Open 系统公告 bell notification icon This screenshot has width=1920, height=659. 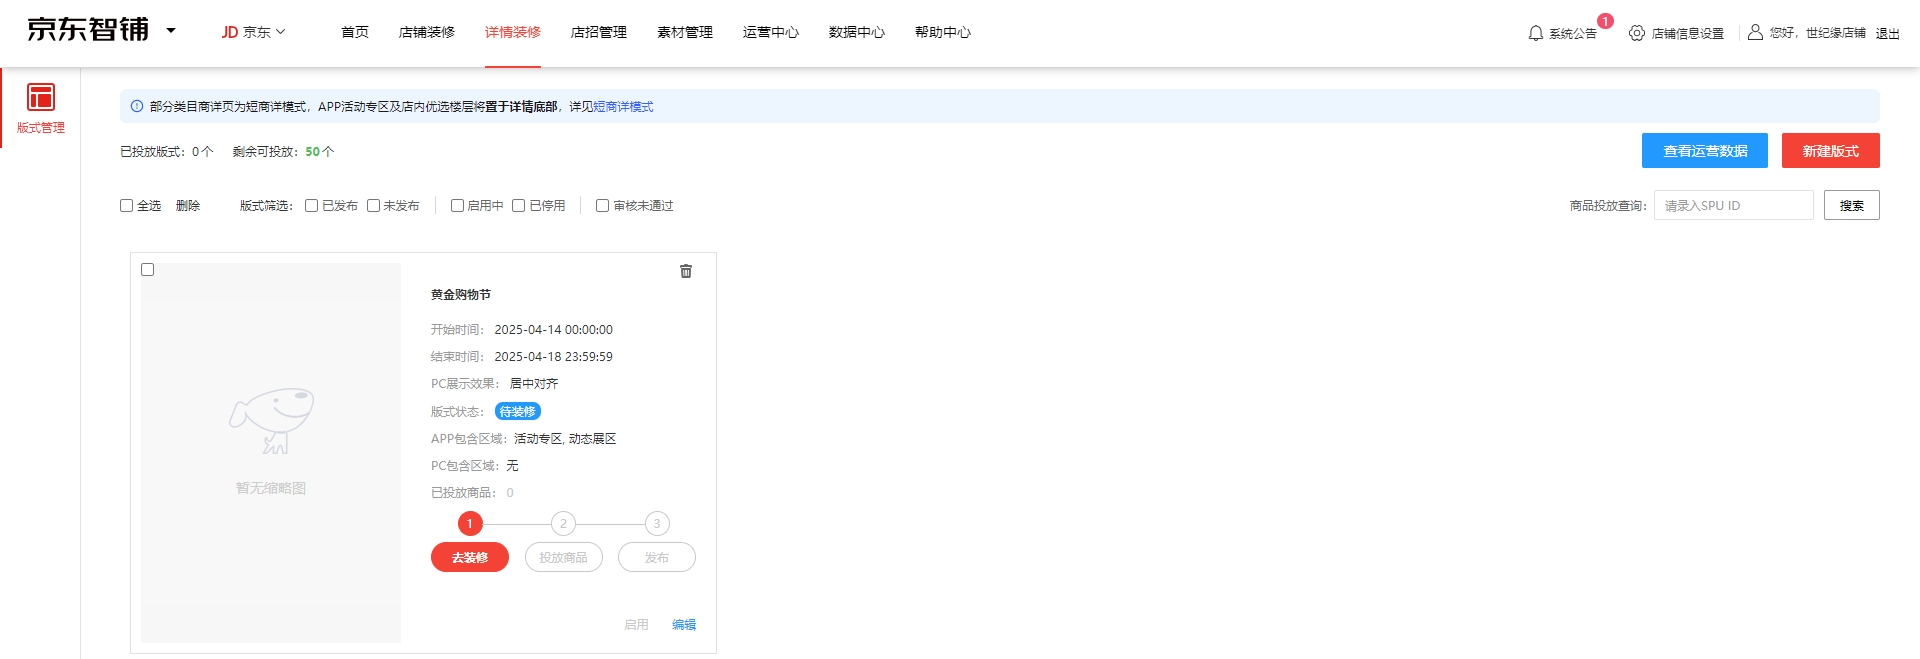(1535, 33)
